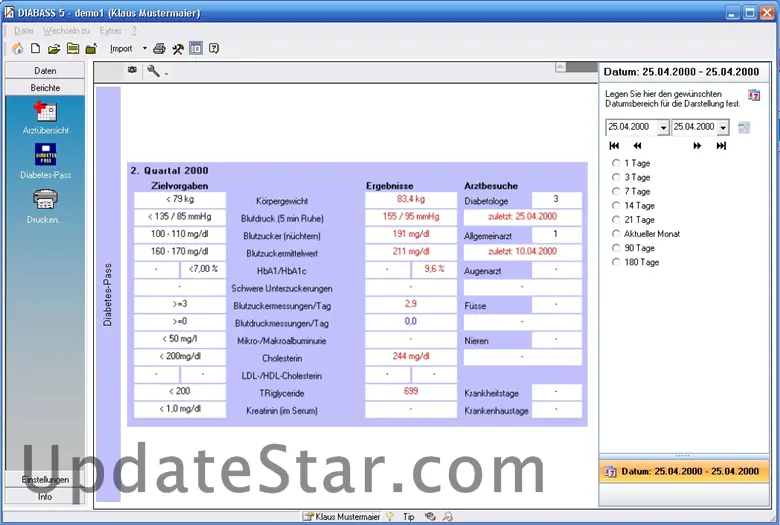Click the start date field 25.04.2000
The image size is (780, 525).
632,127
